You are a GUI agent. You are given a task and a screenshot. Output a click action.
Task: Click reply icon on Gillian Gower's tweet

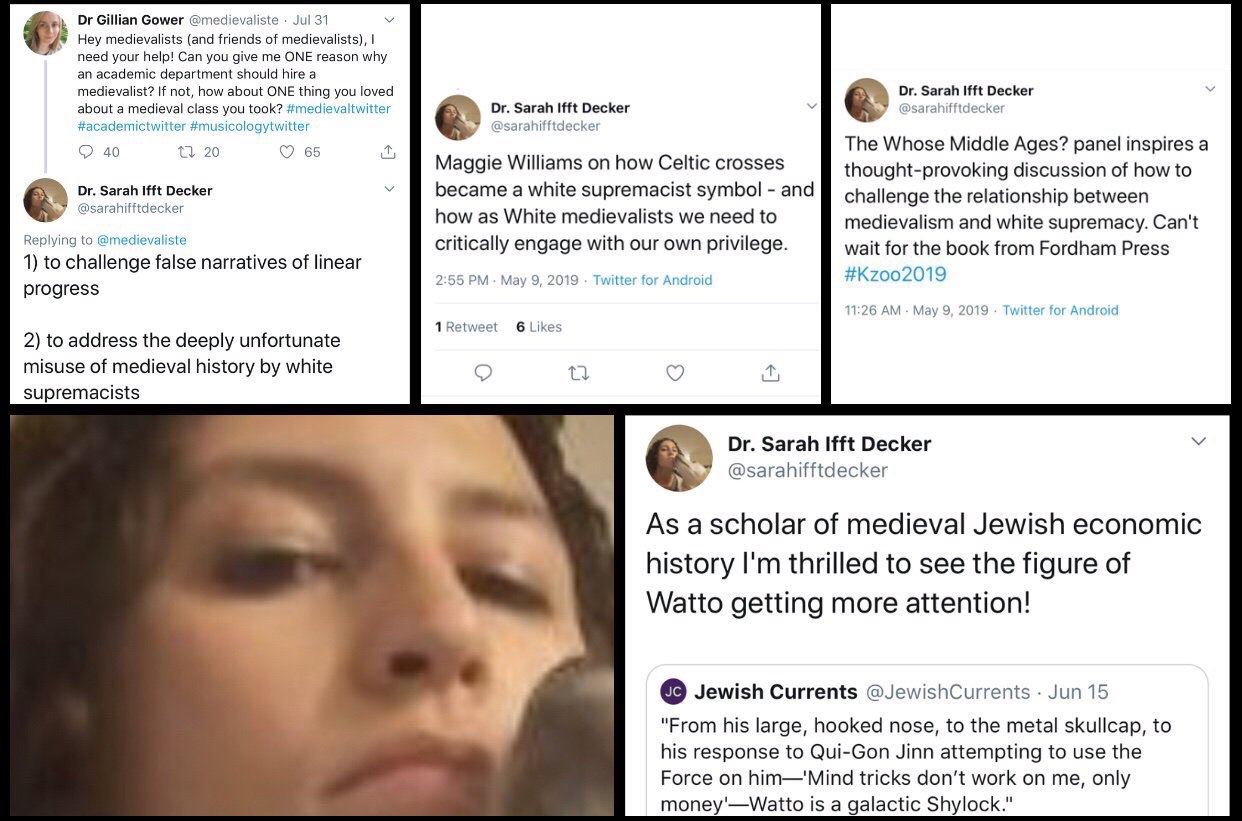coord(86,152)
